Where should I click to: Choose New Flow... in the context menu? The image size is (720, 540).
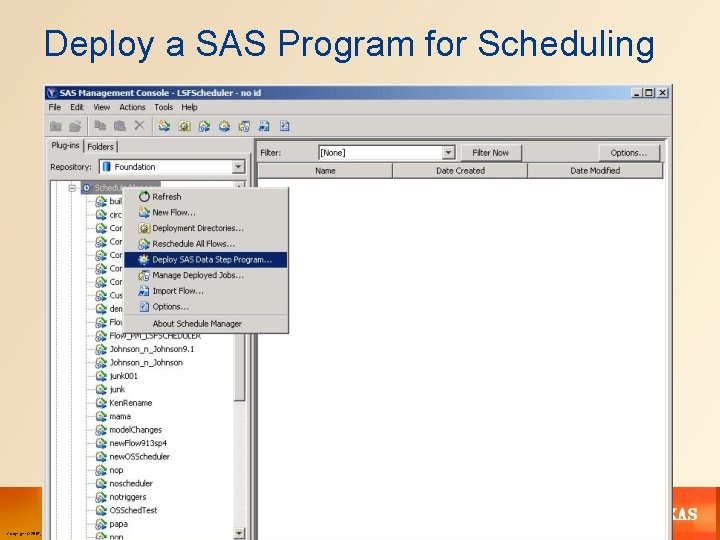[x=206, y=212]
